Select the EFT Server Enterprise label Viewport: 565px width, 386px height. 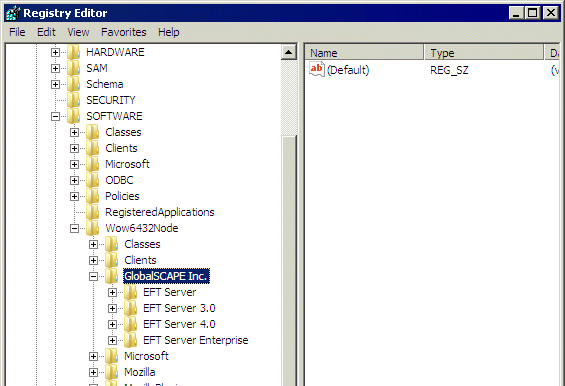coord(196,340)
